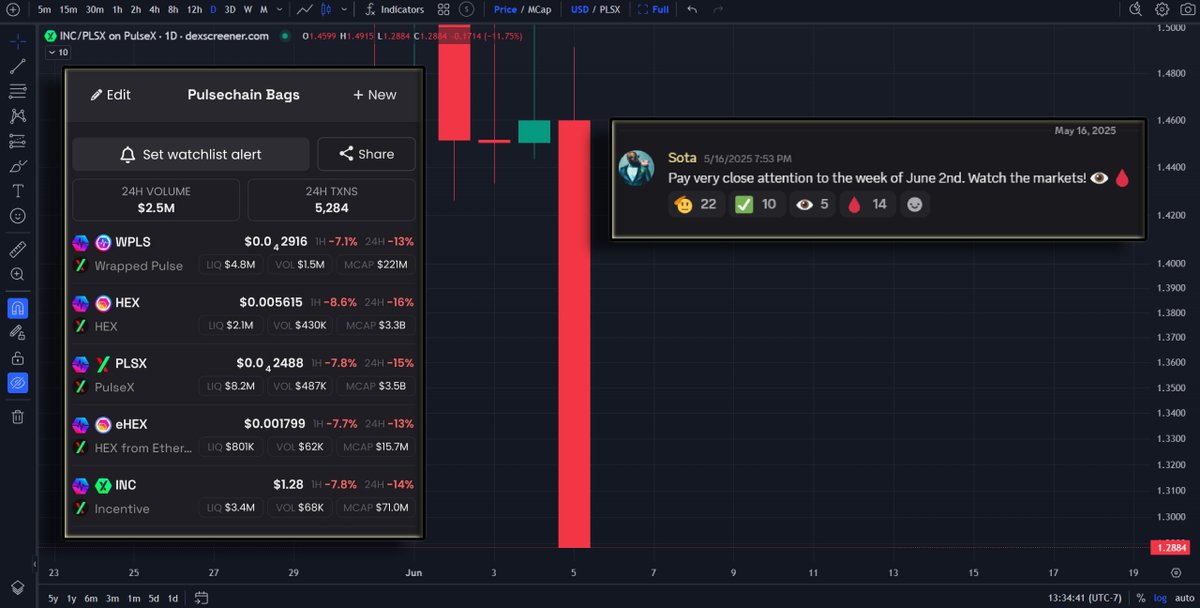This screenshot has width=1200, height=608.
Task: Open the indicator templates grid icon
Action: tap(444, 9)
